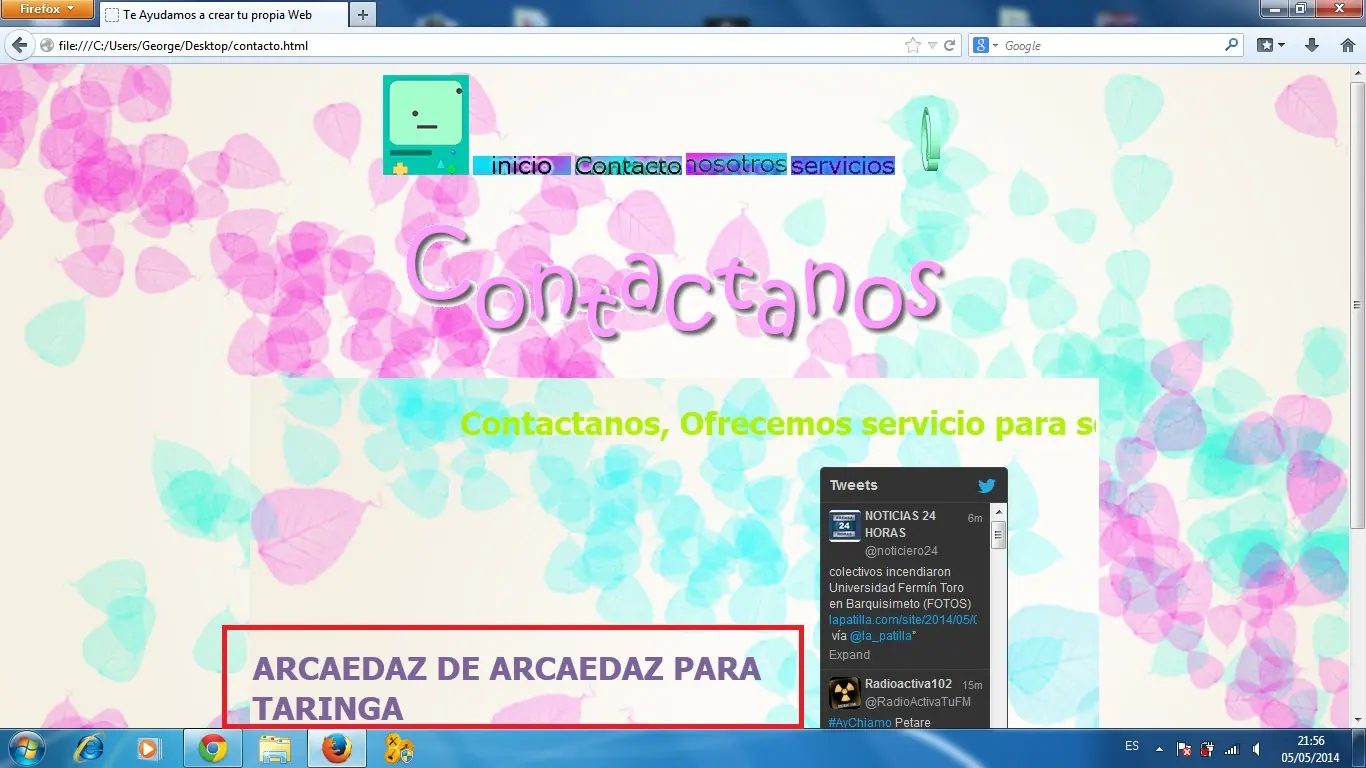Switch to Google Chrome in the taskbar
Viewport: 1366px width, 768px height.
[x=212, y=748]
